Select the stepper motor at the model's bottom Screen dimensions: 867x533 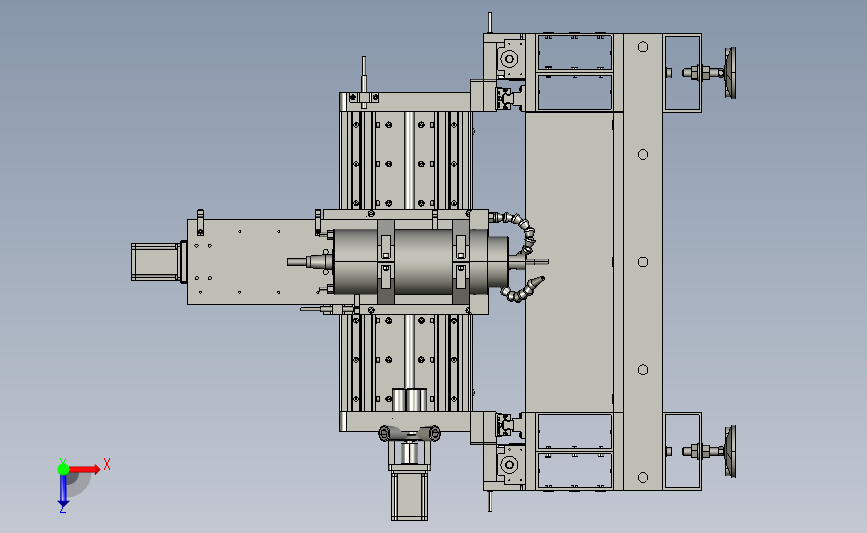(x=409, y=495)
